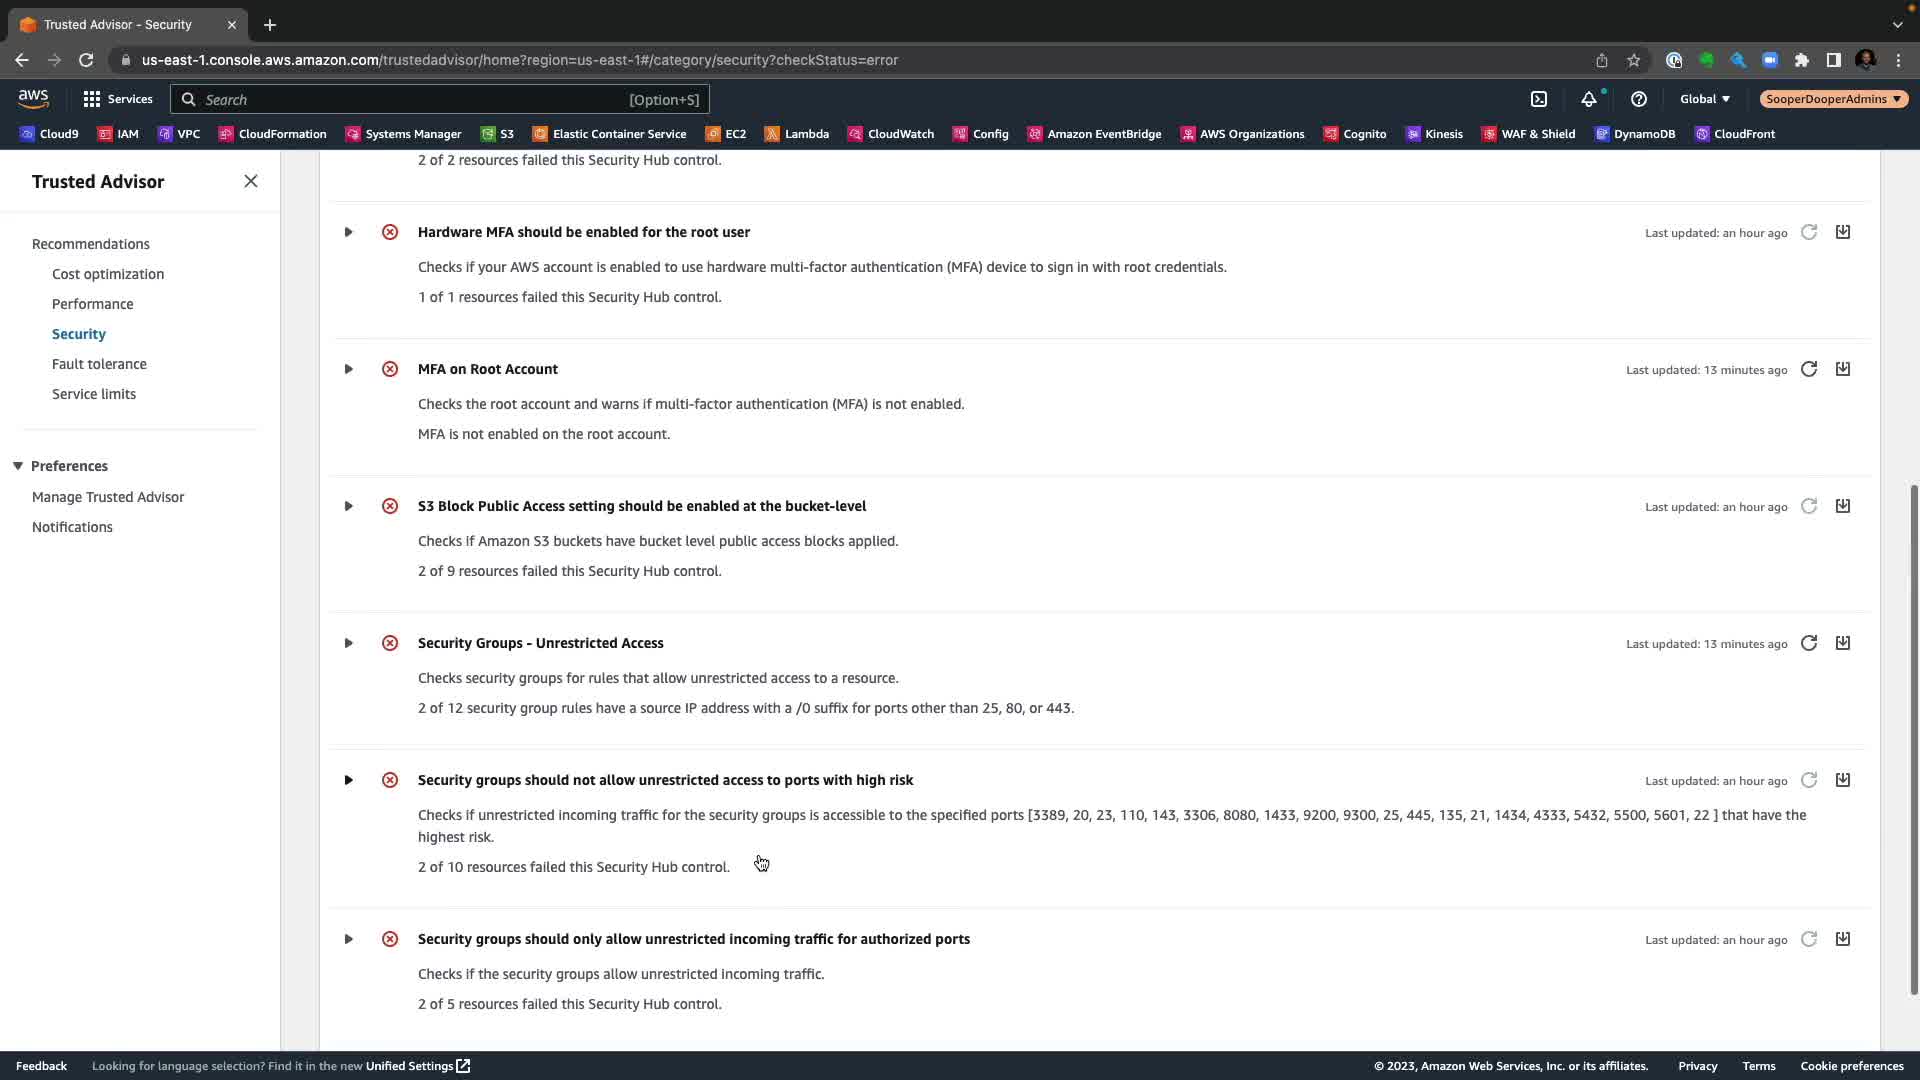The image size is (1920, 1080).
Task: Download the Security Groups - Unrestricted Access report
Action: click(1843, 643)
